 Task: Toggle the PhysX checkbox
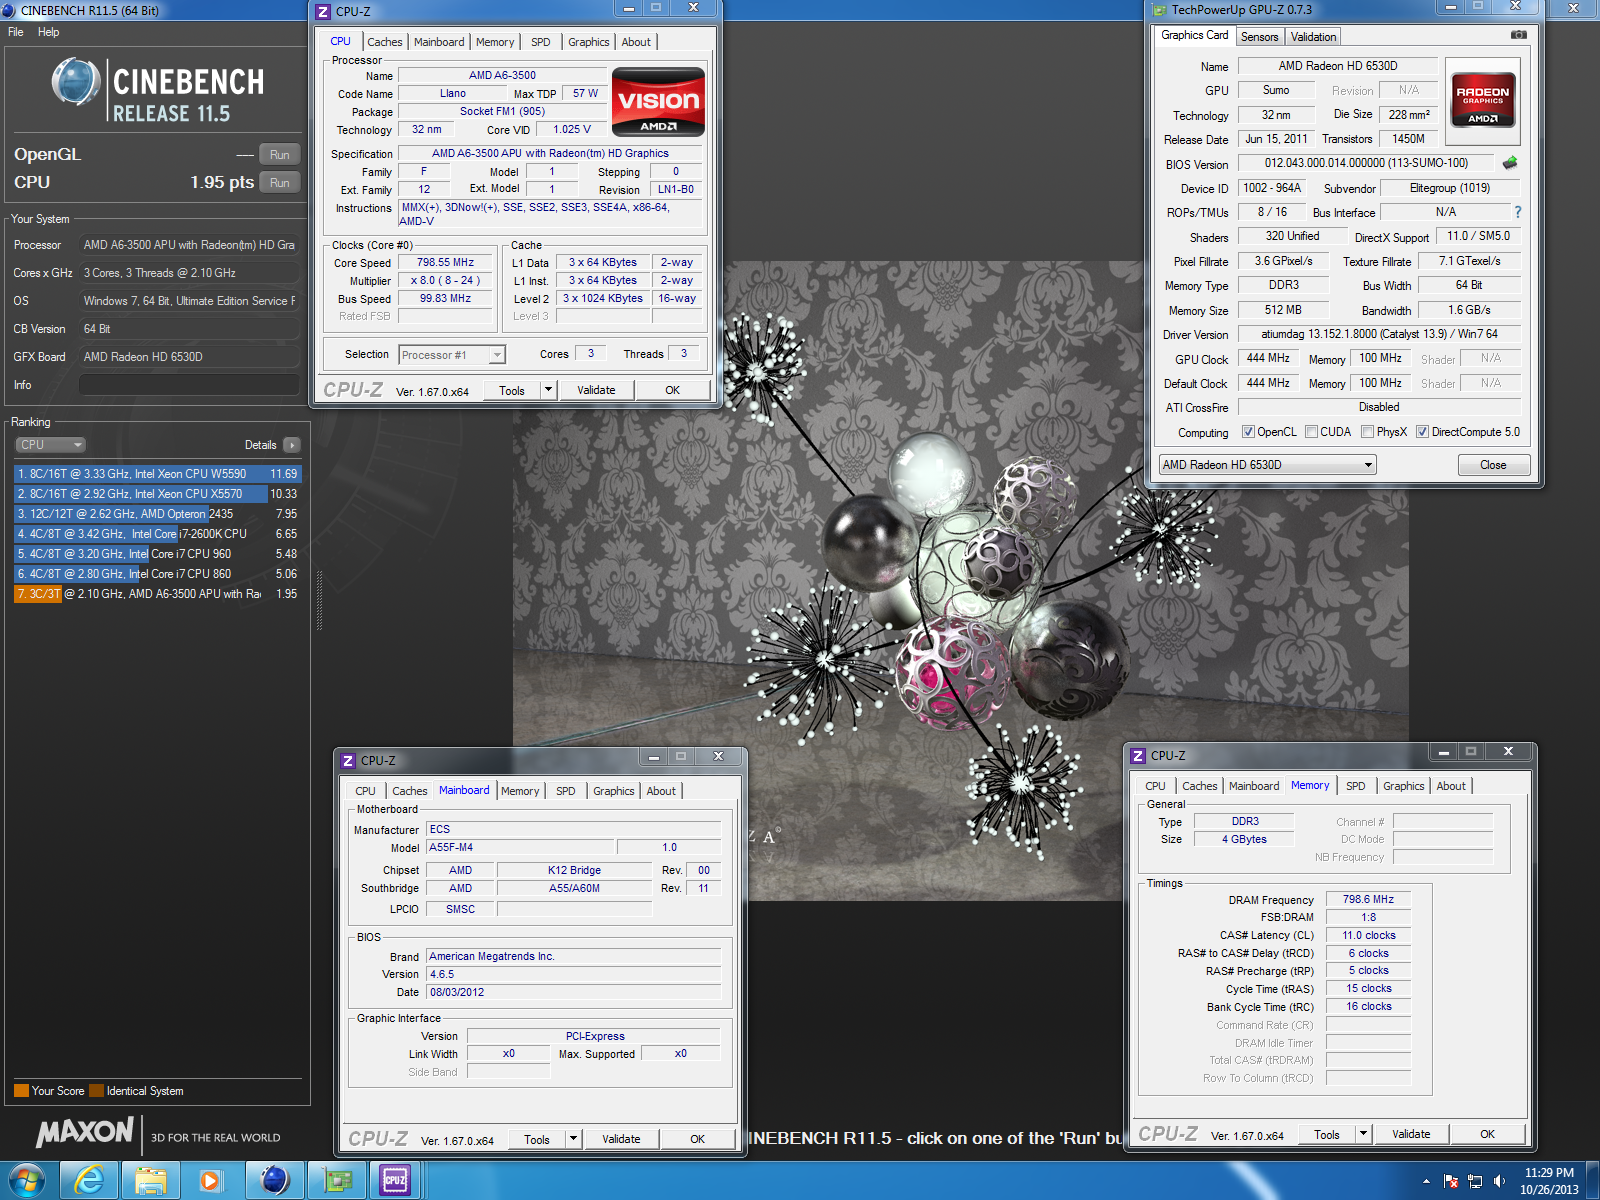coord(1367,432)
